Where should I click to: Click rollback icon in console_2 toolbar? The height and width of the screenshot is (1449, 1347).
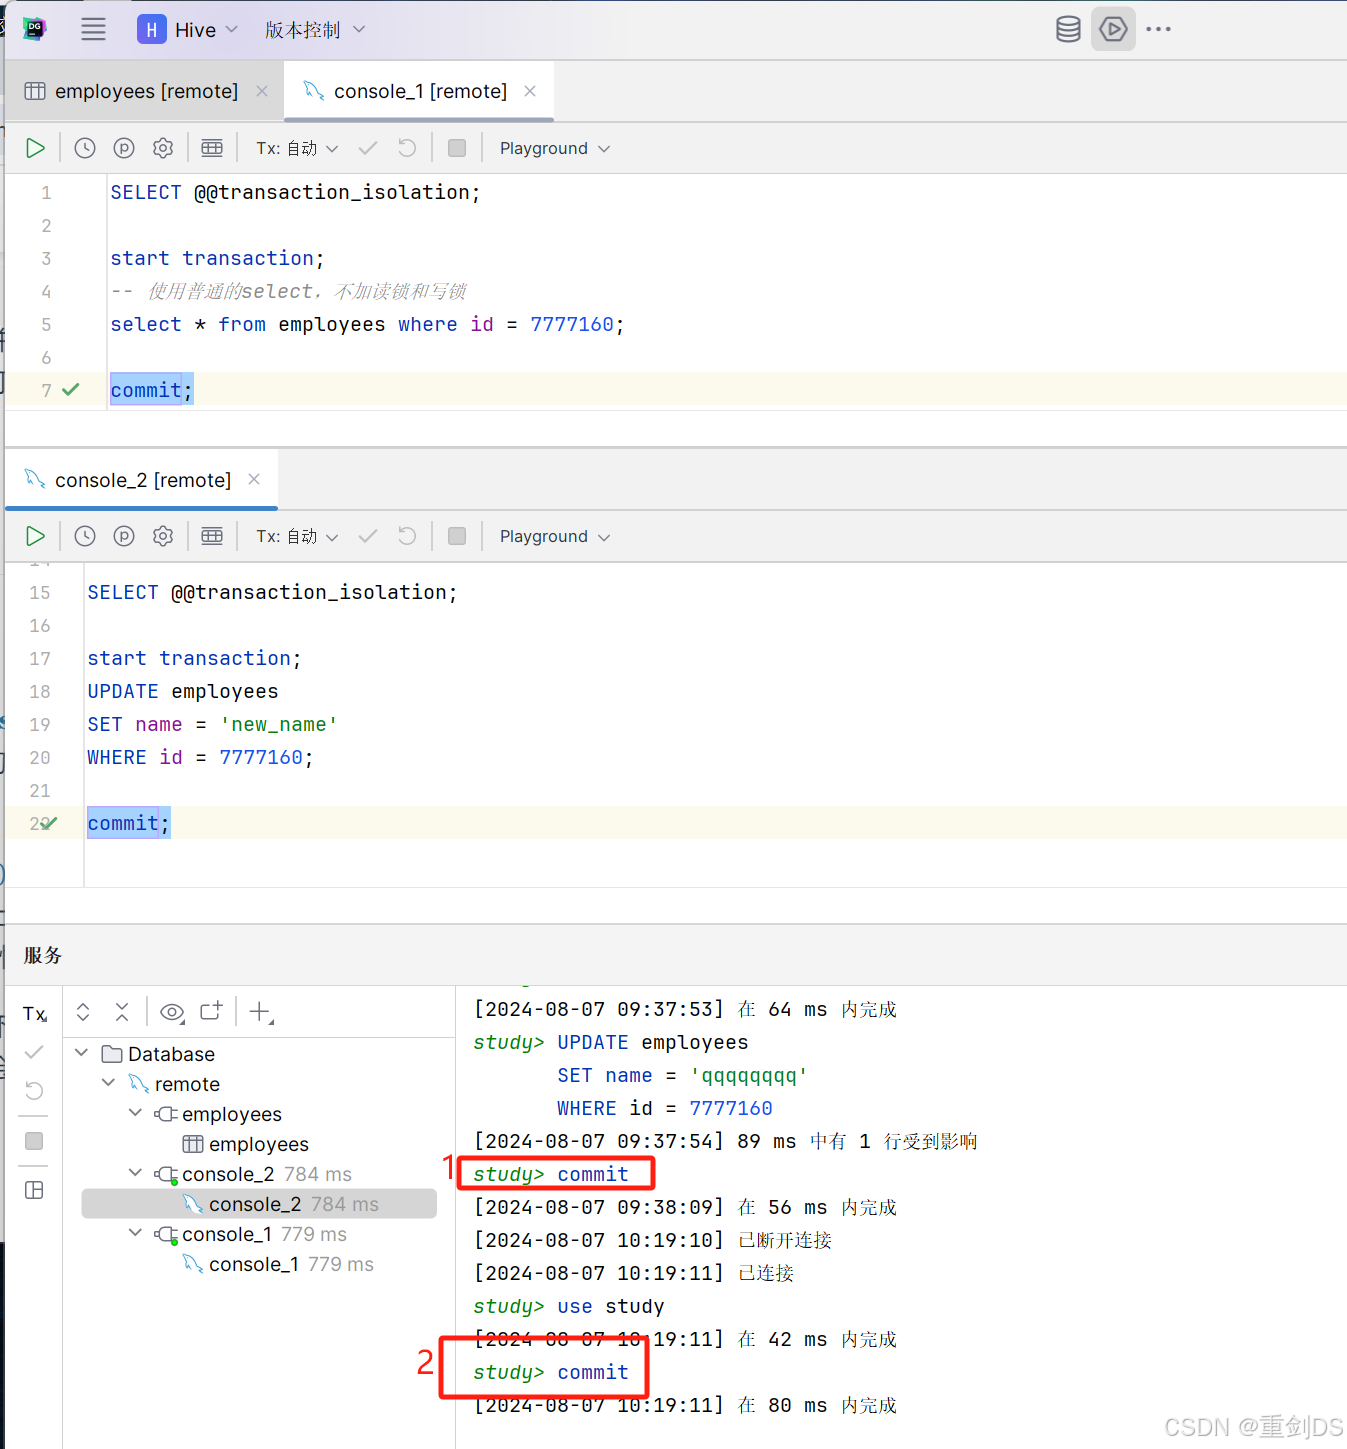[407, 536]
